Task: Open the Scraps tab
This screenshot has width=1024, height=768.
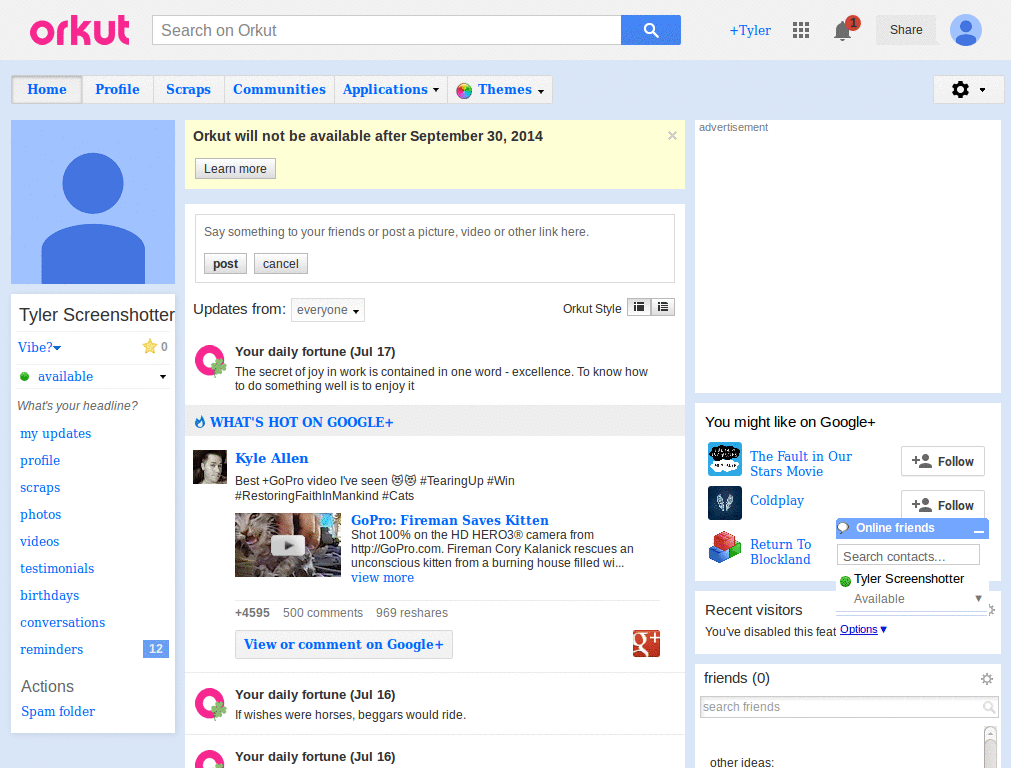Action: tap(188, 89)
